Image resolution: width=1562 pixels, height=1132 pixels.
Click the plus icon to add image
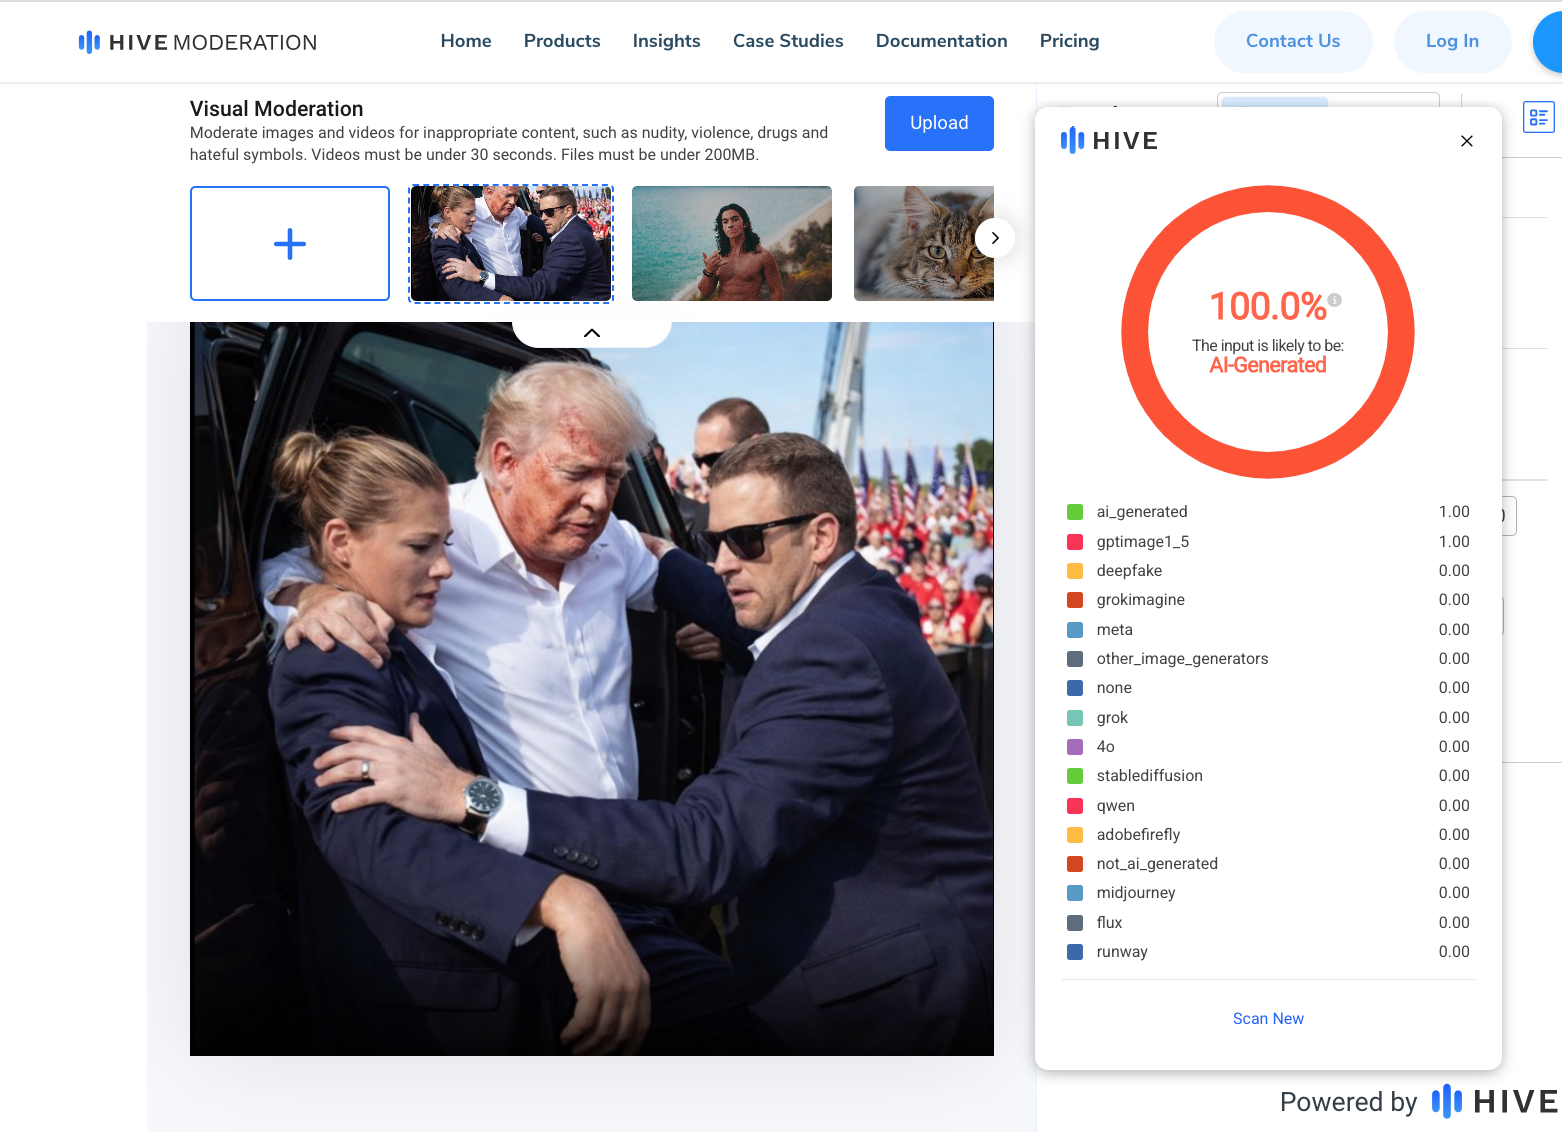(290, 244)
